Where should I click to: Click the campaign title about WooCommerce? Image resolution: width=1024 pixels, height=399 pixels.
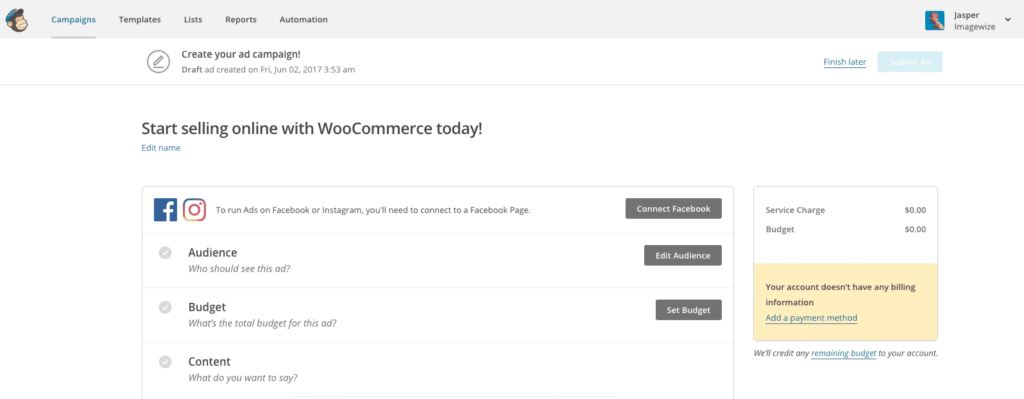(x=312, y=128)
